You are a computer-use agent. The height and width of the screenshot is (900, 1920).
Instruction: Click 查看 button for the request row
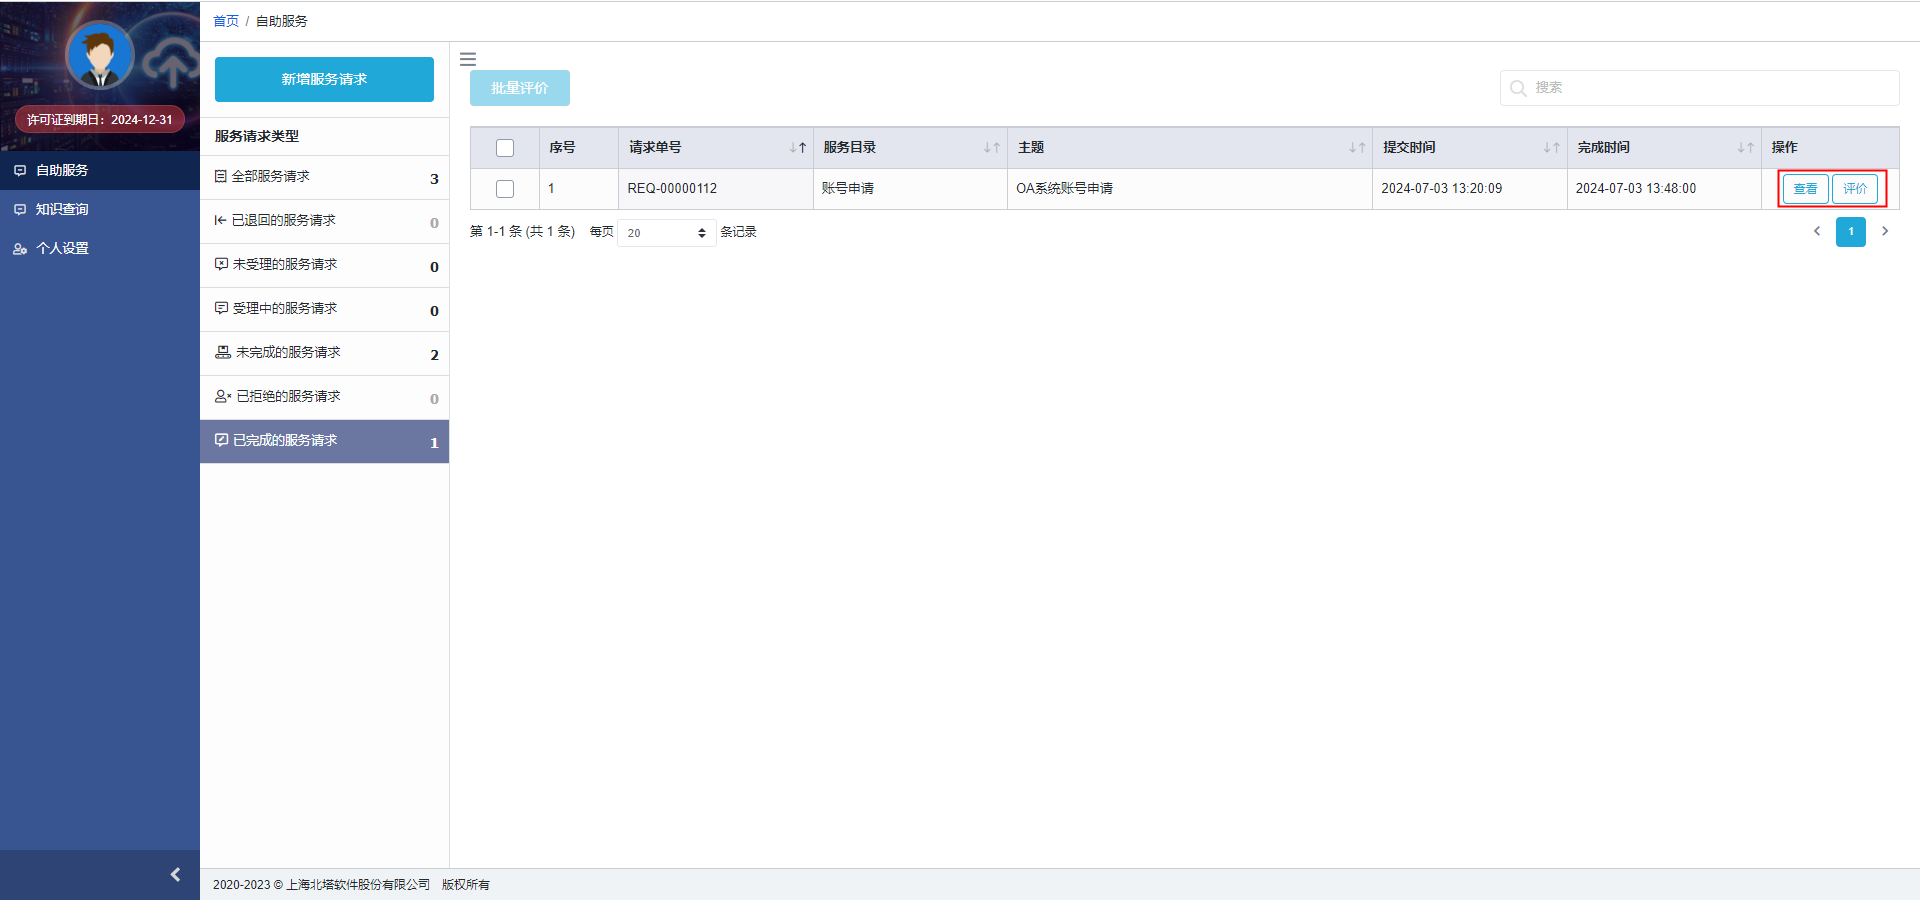(1805, 189)
